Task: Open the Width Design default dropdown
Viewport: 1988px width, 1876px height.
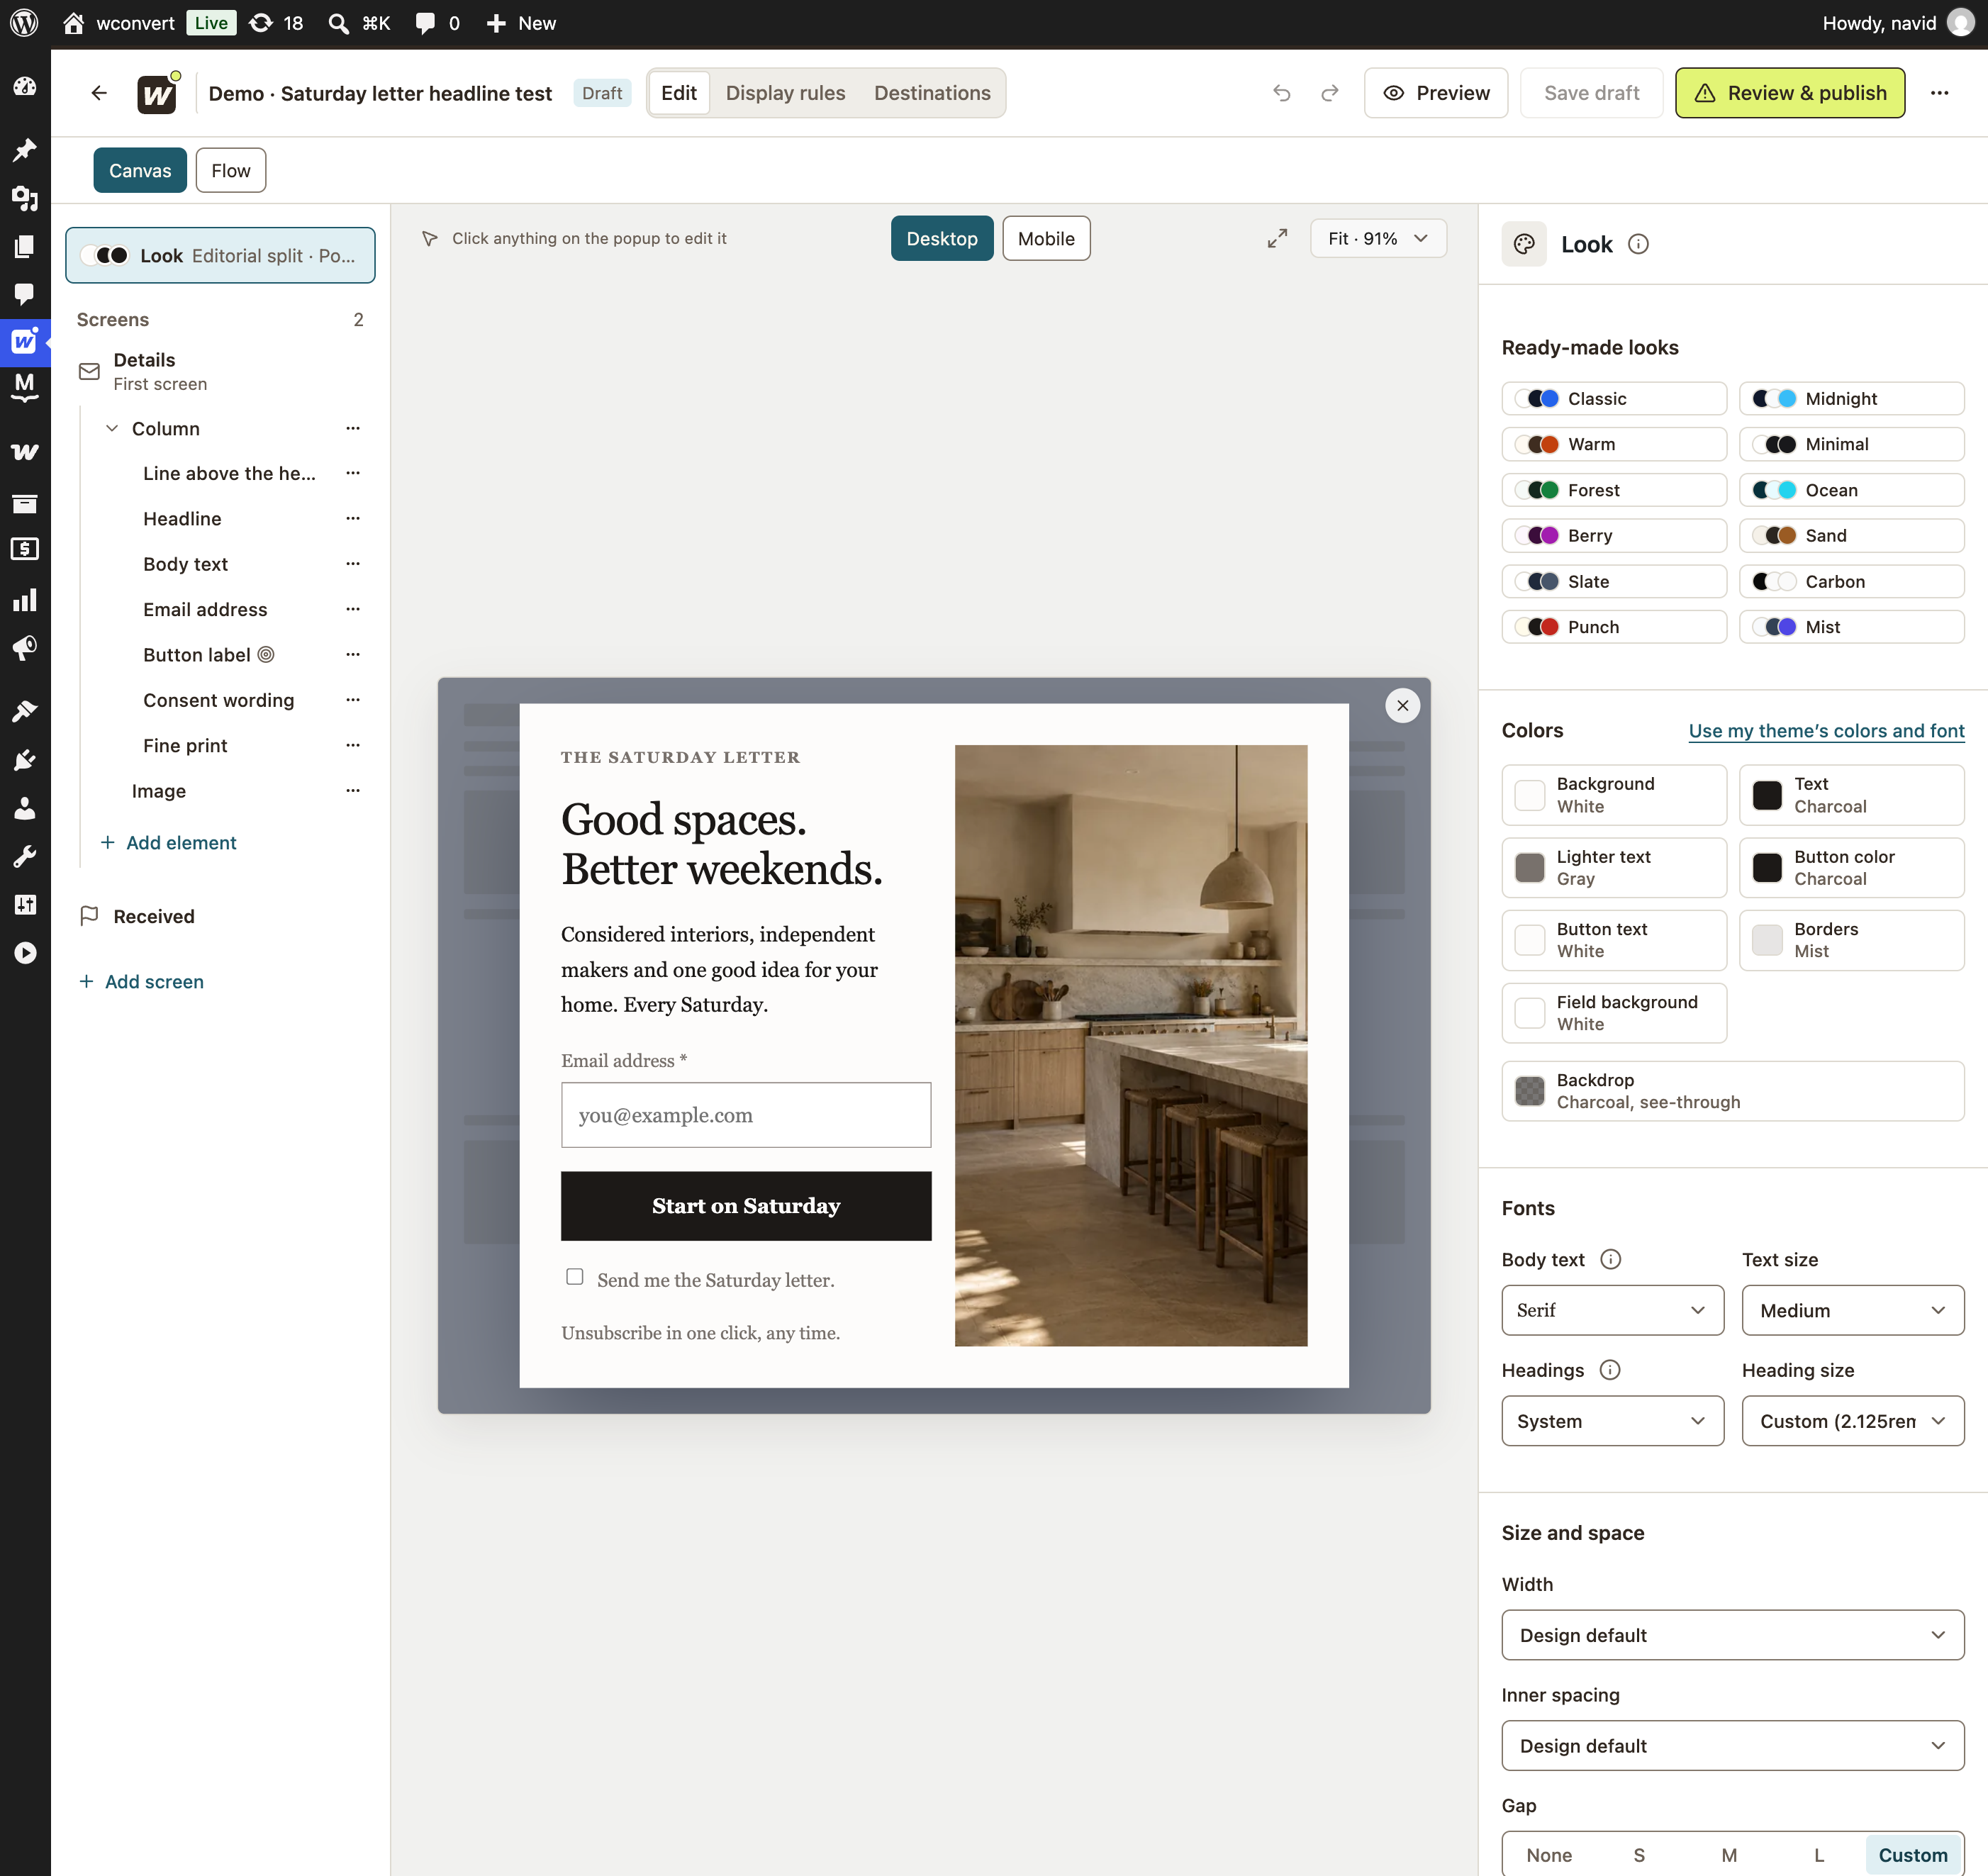Action: 1733,1635
